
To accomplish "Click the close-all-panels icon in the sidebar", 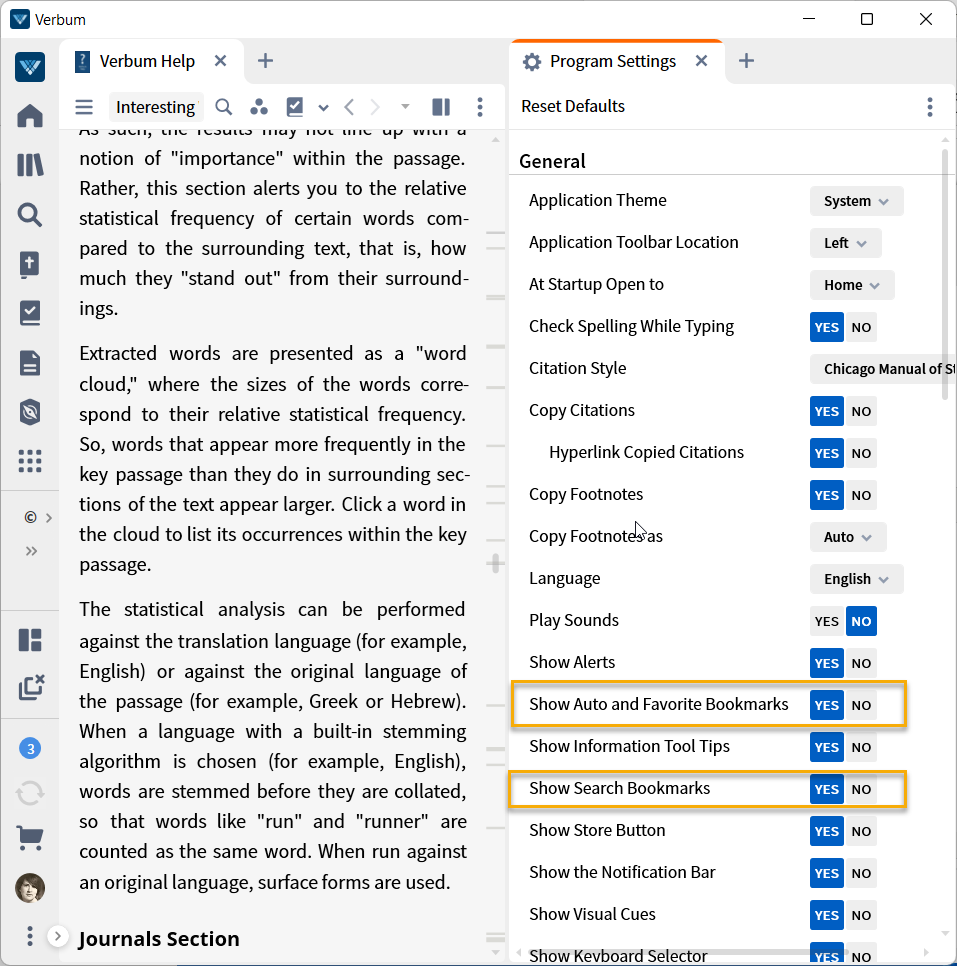I will pos(31,688).
